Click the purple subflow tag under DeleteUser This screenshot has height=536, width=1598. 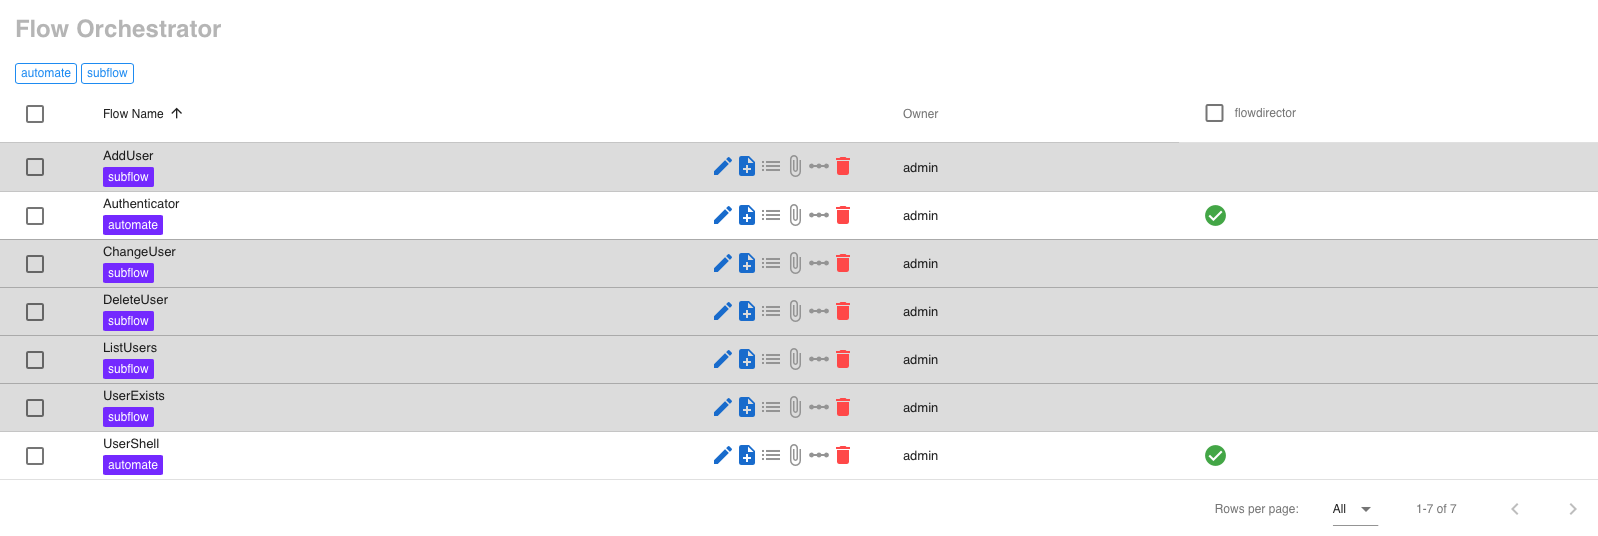[x=128, y=321]
